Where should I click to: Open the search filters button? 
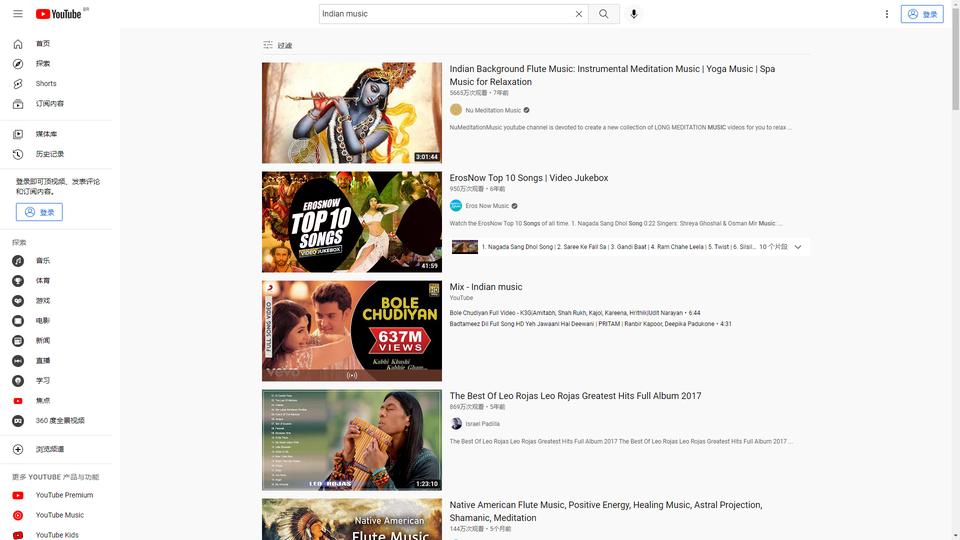[277, 45]
